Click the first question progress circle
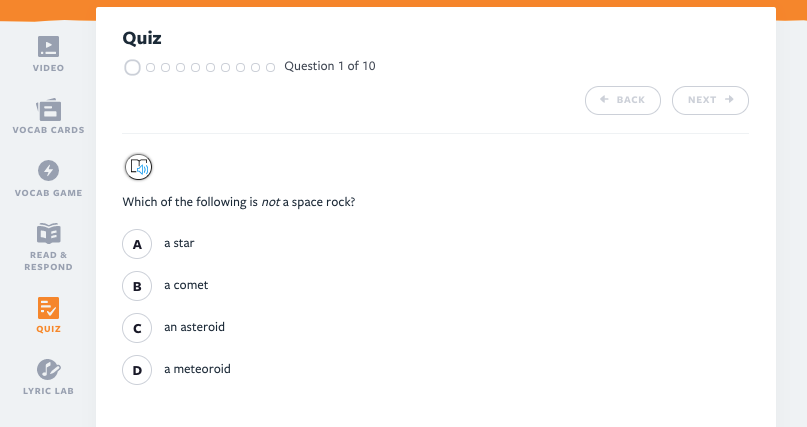This screenshot has width=807, height=427. point(132,68)
